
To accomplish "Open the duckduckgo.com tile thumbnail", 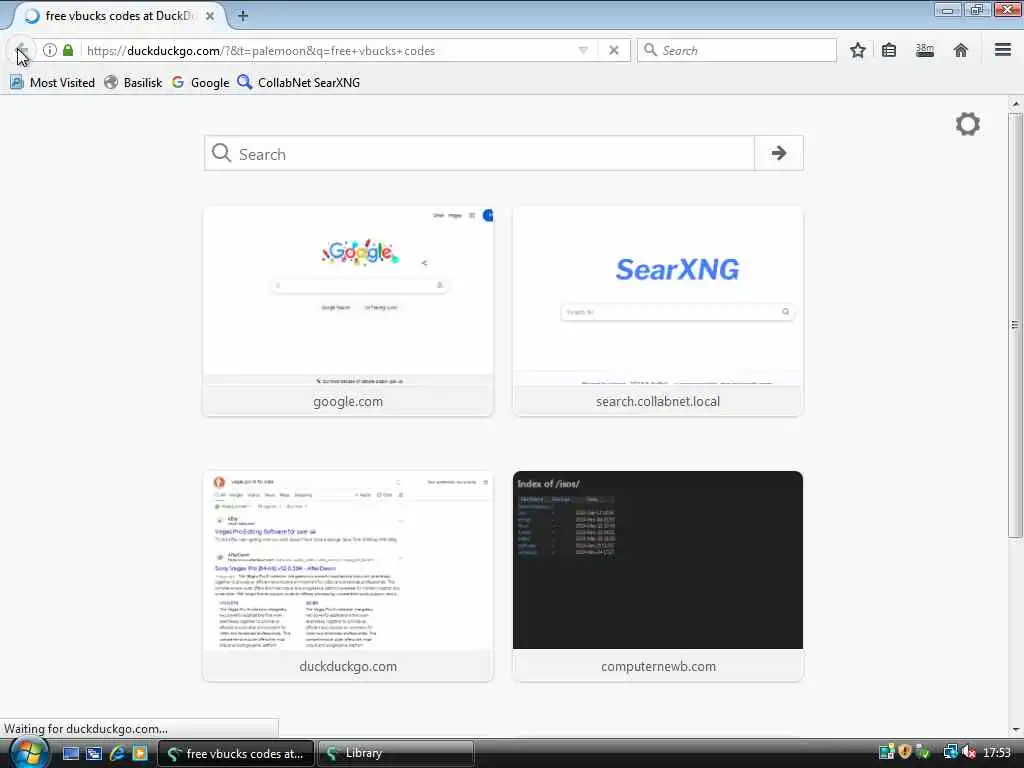I will click(348, 560).
